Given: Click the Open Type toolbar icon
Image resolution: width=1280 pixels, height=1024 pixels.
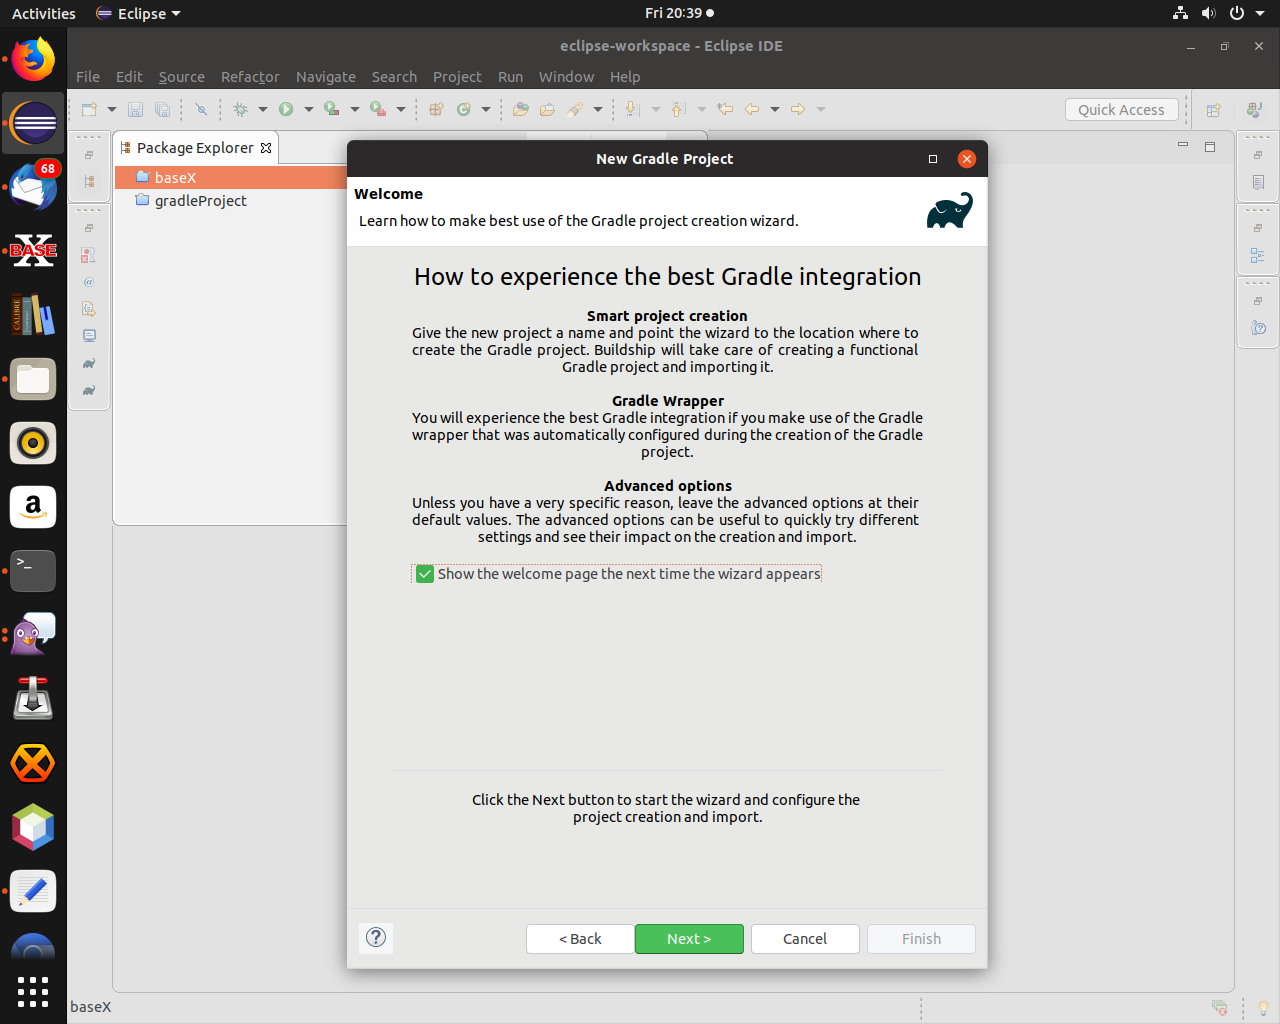Looking at the screenshot, I should click(521, 109).
